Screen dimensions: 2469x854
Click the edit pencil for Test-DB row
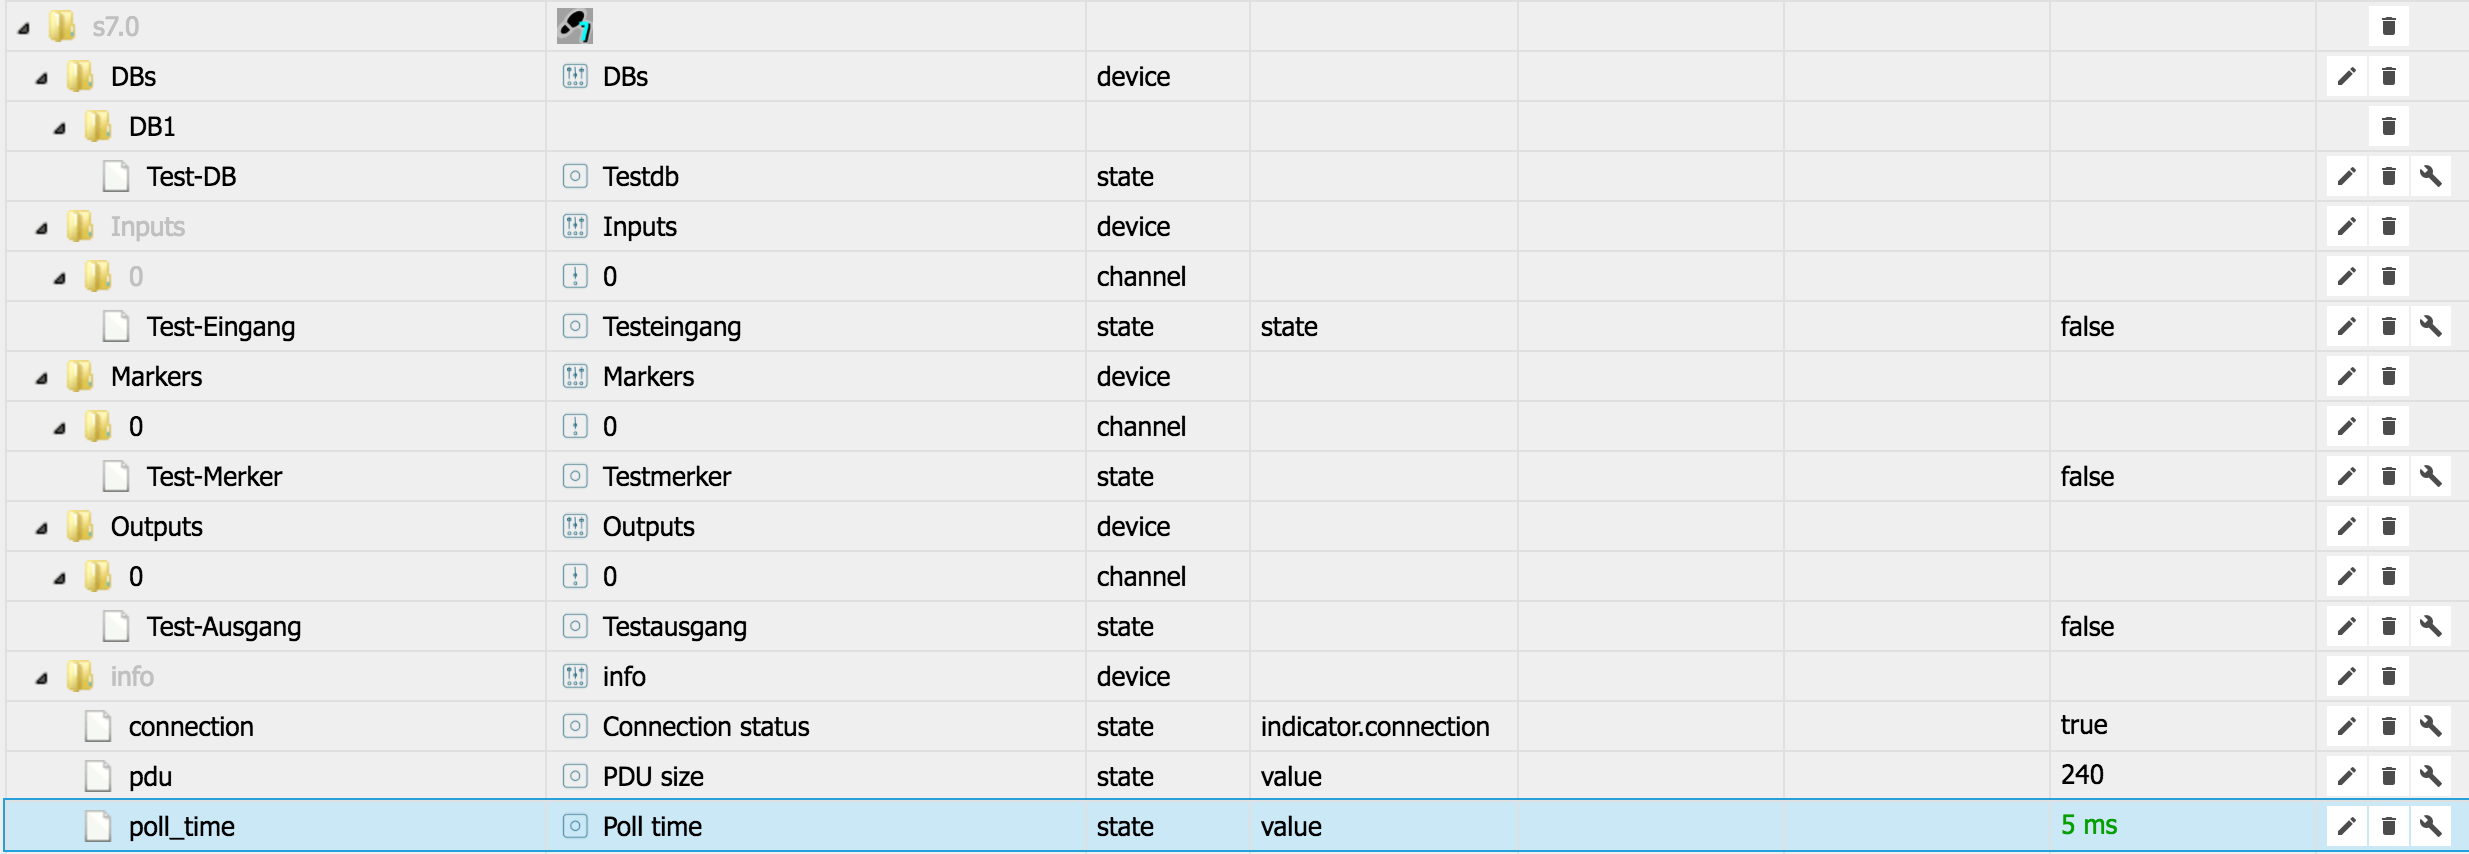(x=2346, y=177)
